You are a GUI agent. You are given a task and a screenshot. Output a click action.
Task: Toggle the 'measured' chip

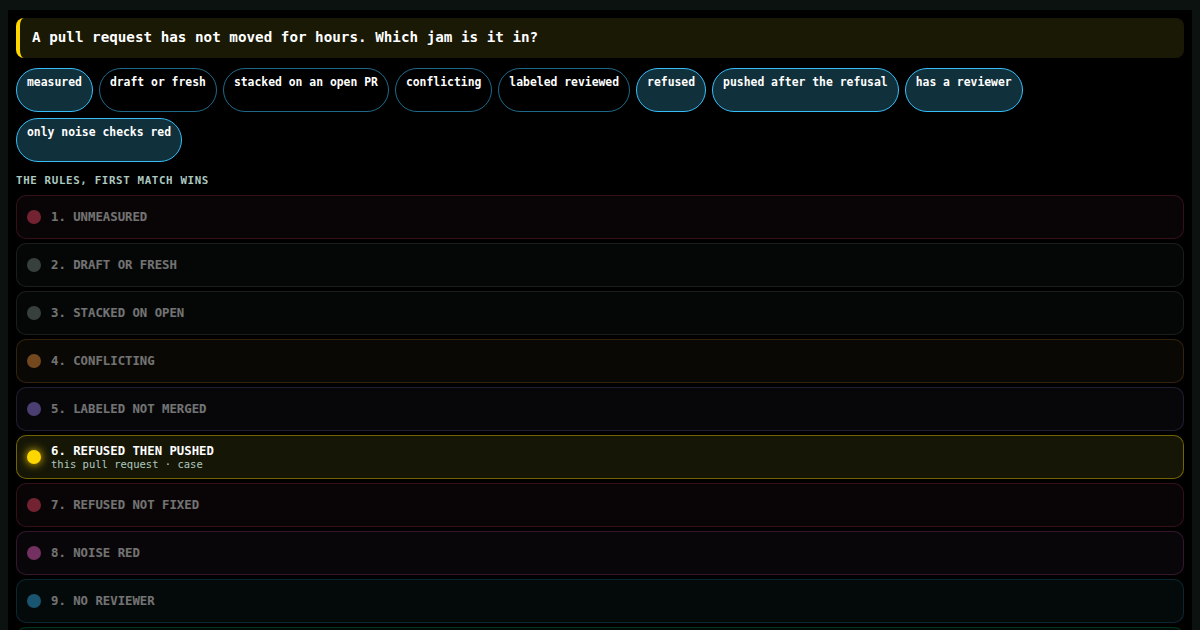point(54,90)
